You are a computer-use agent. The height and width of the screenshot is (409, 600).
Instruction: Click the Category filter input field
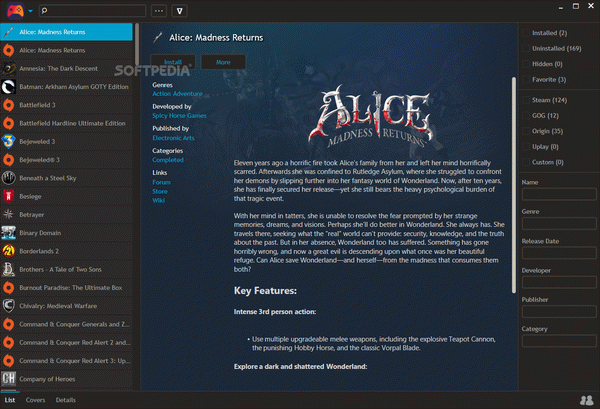pyautogui.click(x=559, y=341)
